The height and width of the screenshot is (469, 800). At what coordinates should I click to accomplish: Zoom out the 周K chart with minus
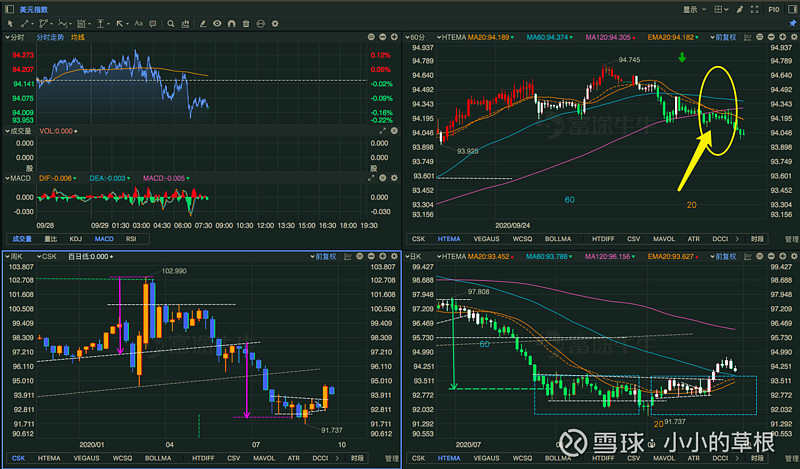(371, 256)
